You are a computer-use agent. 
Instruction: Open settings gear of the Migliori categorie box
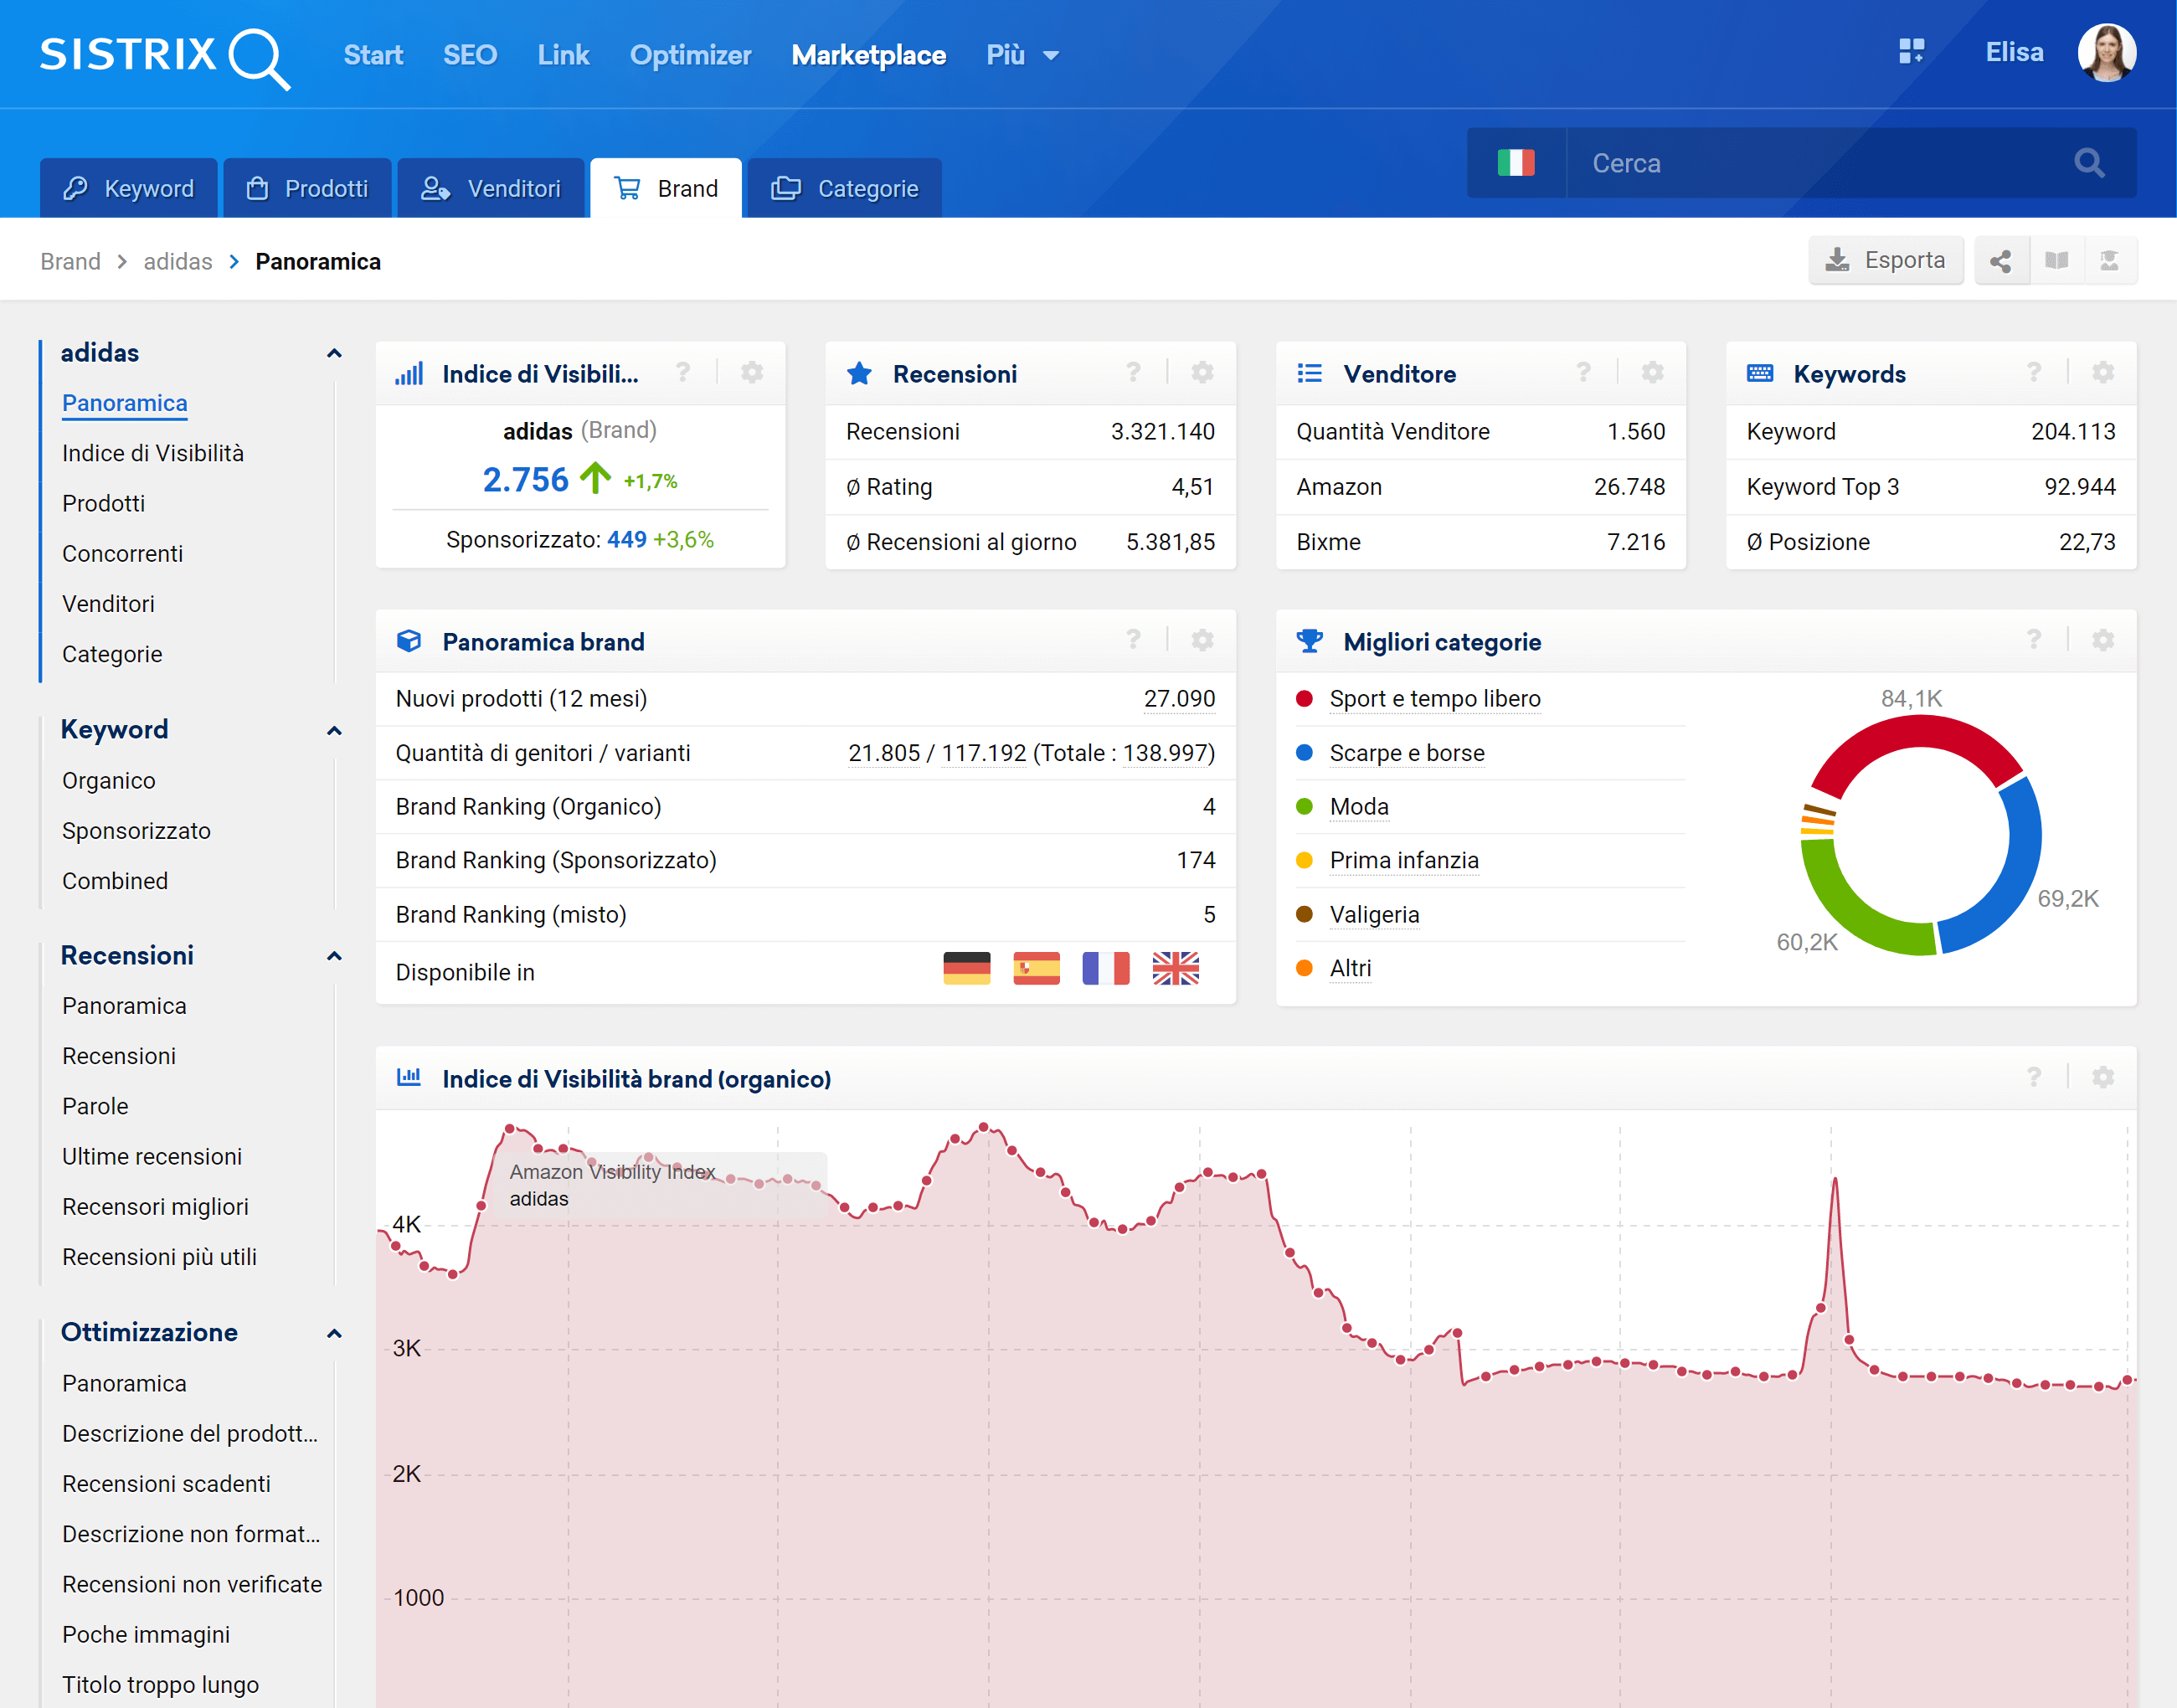click(2103, 640)
